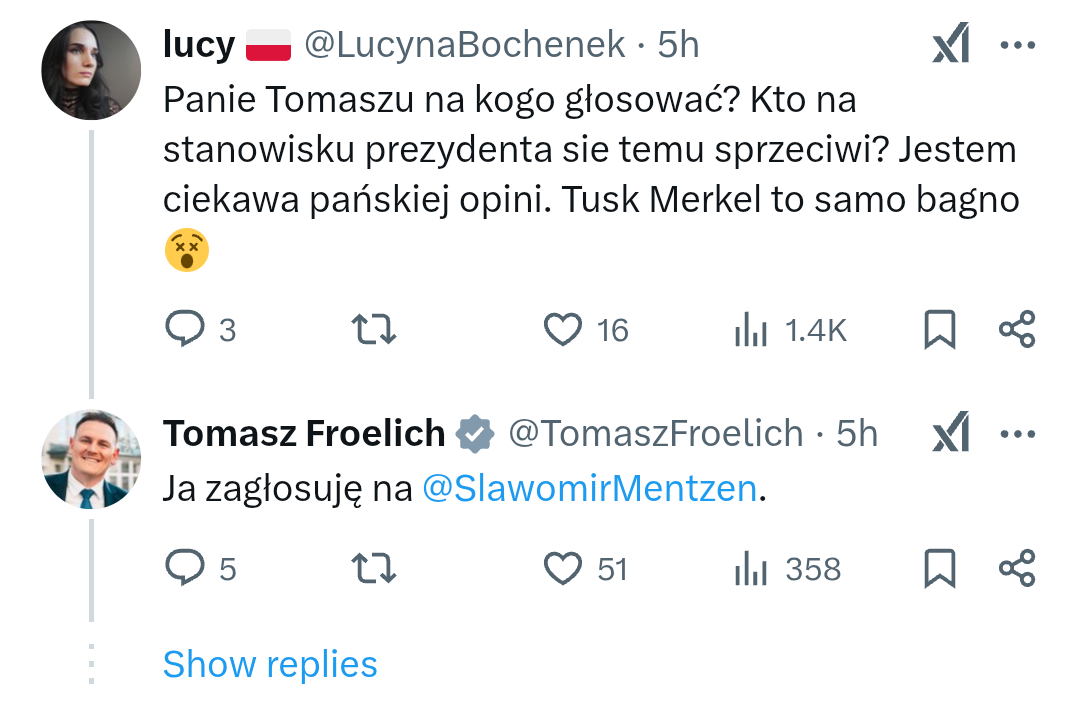Like Tomasz Froelich's tweet with 51 likes
This screenshot has width=1080, height=708.
point(563,569)
